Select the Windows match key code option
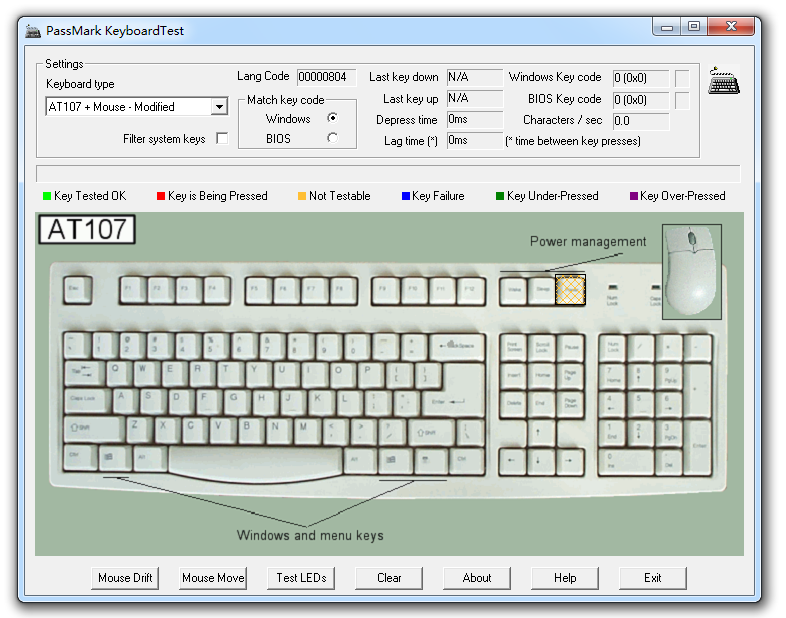The height and width of the screenshot is (618, 786). (x=332, y=119)
